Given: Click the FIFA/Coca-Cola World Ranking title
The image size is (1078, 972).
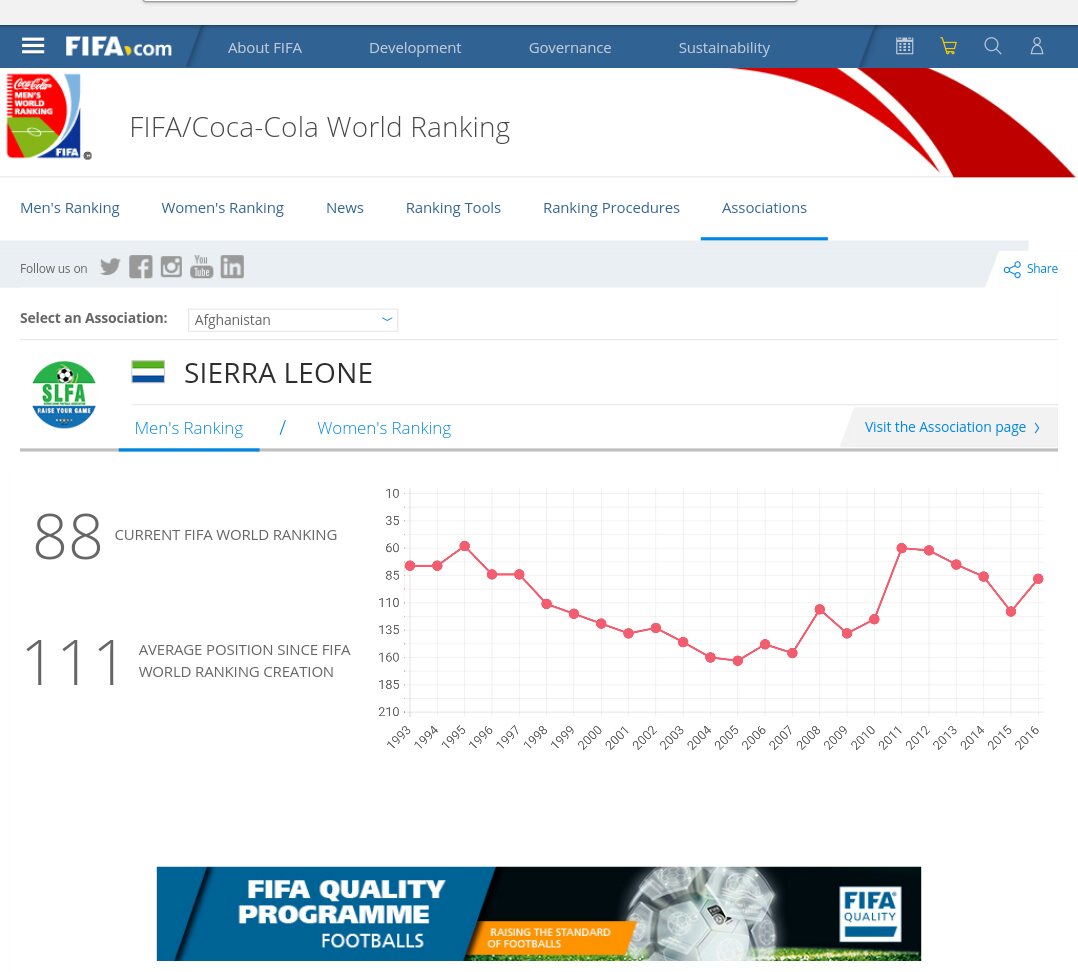Looking at the screenshot, I should pyautogui.click(x=320, y=127).
